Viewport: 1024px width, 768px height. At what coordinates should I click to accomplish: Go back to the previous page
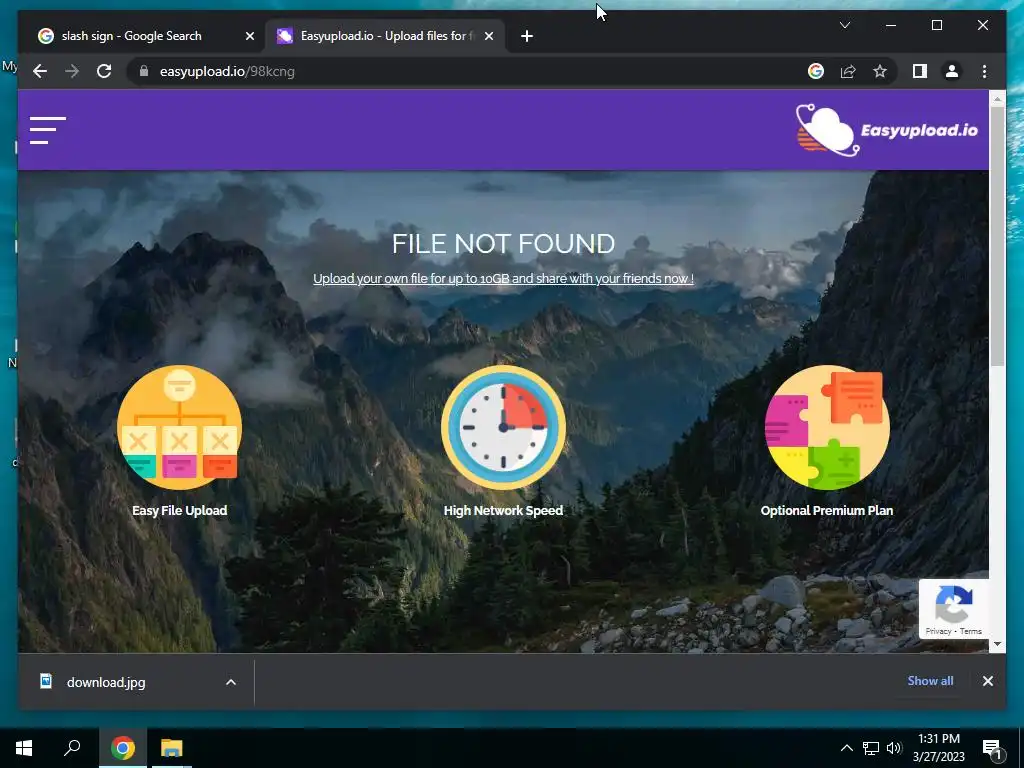(40, 71)
